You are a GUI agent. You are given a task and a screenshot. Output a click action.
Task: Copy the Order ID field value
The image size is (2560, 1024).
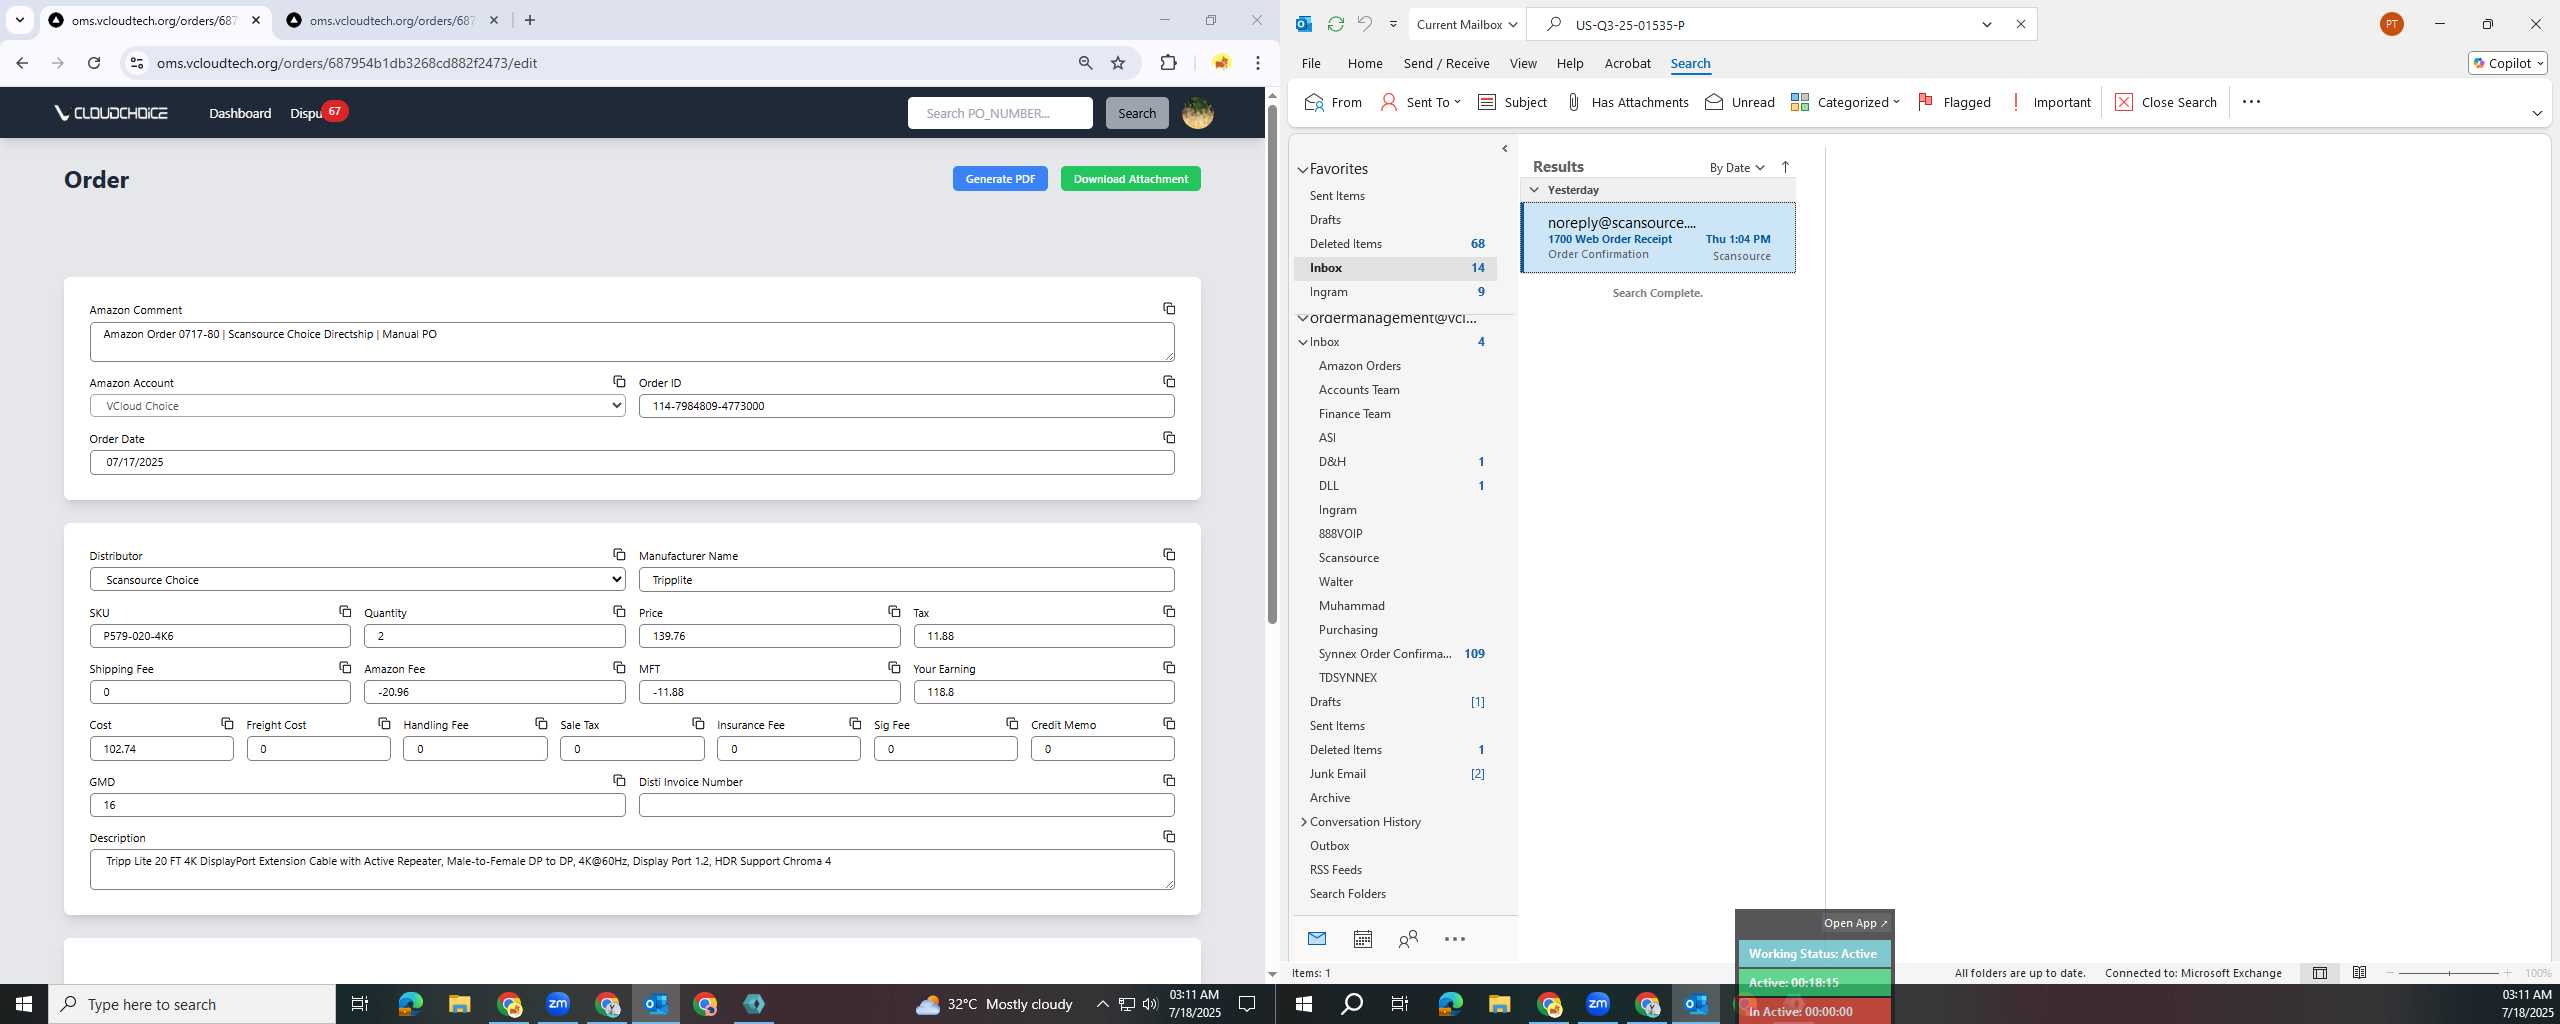(x=1169, y=382)
